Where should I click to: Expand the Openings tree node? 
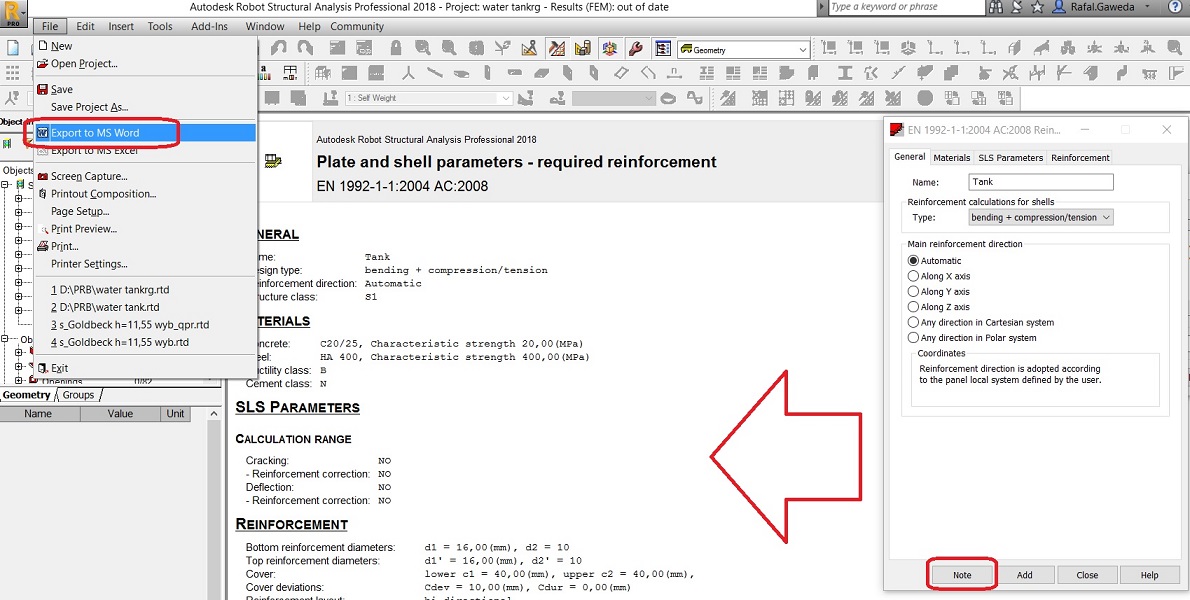(x=18, y=379)
